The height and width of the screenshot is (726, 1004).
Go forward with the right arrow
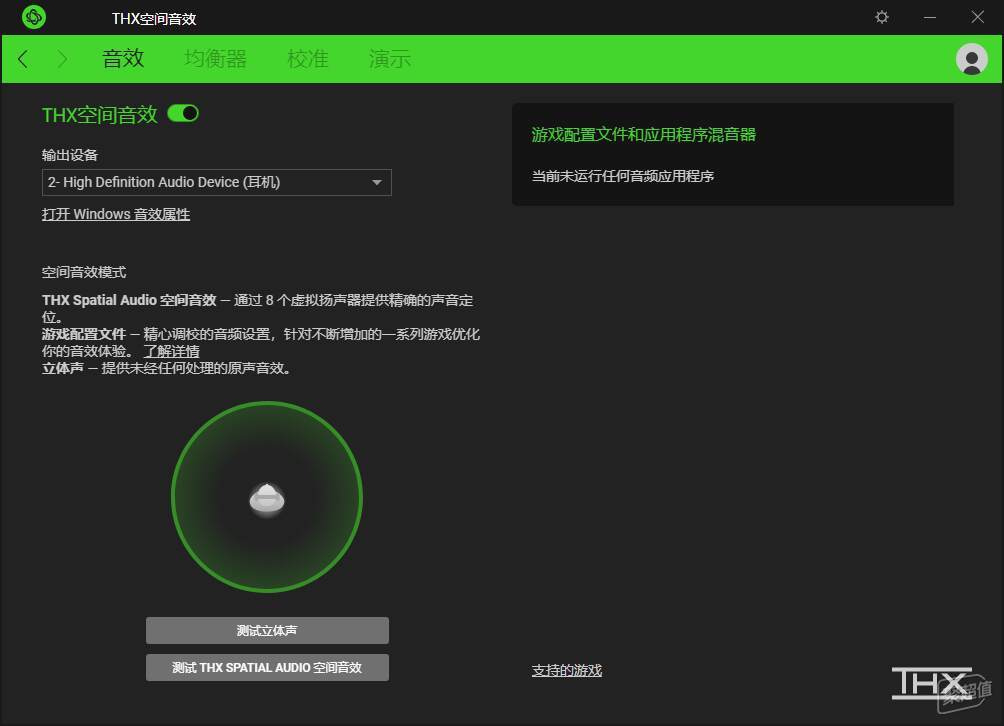pos(62,60)
